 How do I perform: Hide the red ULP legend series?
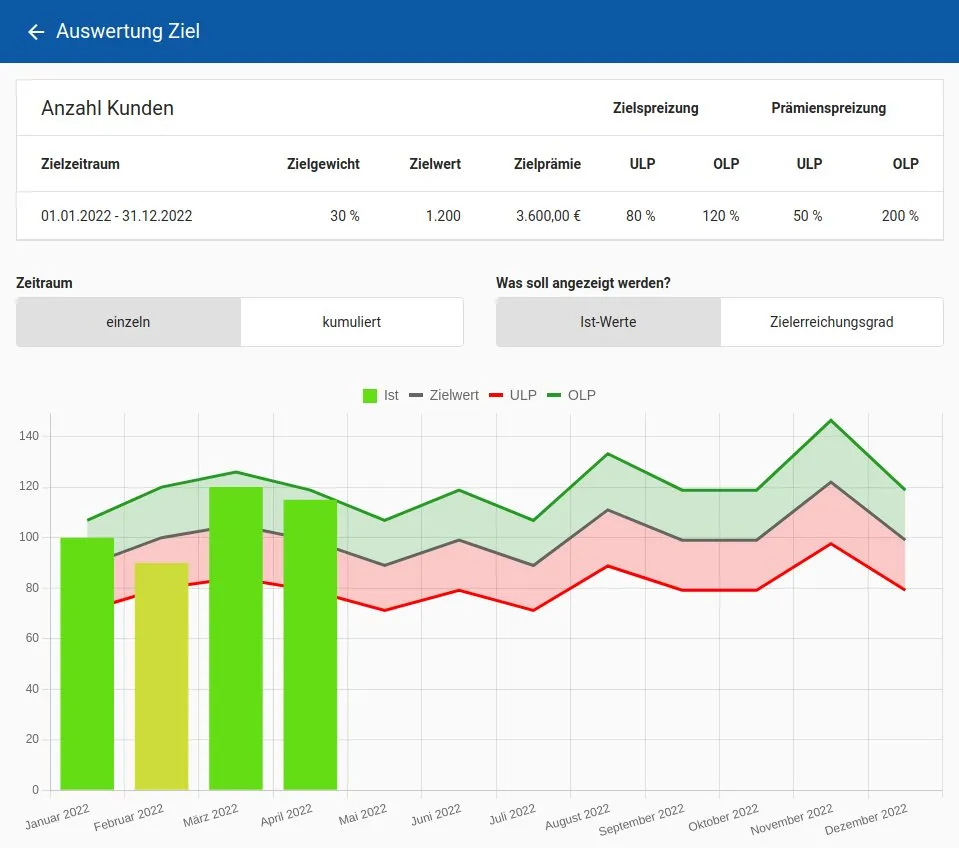coord(513,395)
